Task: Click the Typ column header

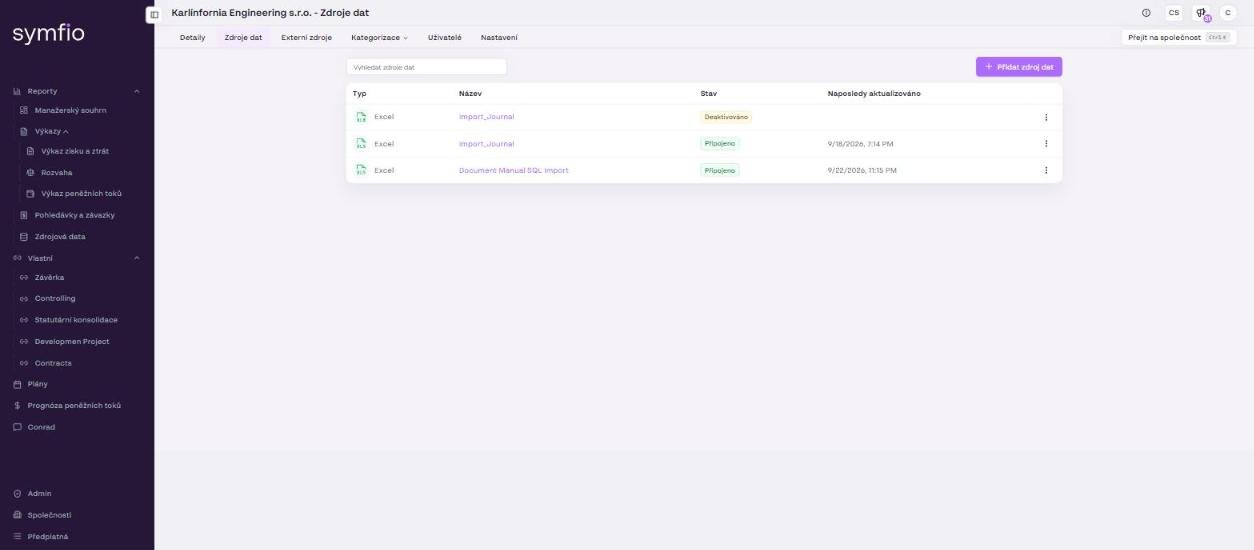Action: [x=360, y=93]
